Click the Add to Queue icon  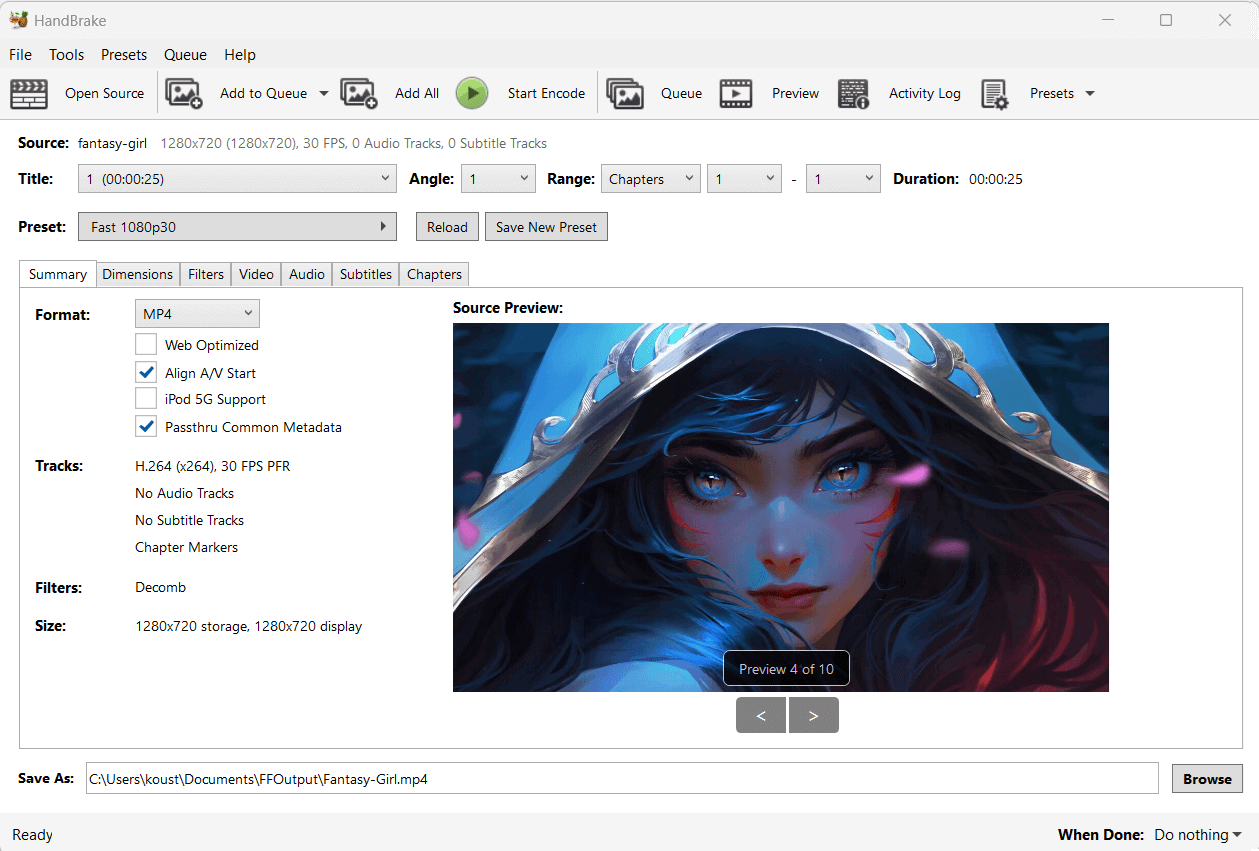tap(184, 93)
